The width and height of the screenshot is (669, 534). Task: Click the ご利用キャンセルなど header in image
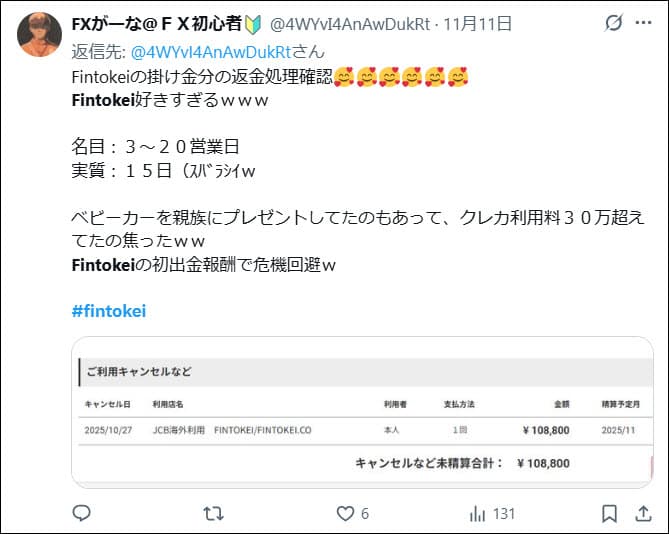tap(139, 371)
